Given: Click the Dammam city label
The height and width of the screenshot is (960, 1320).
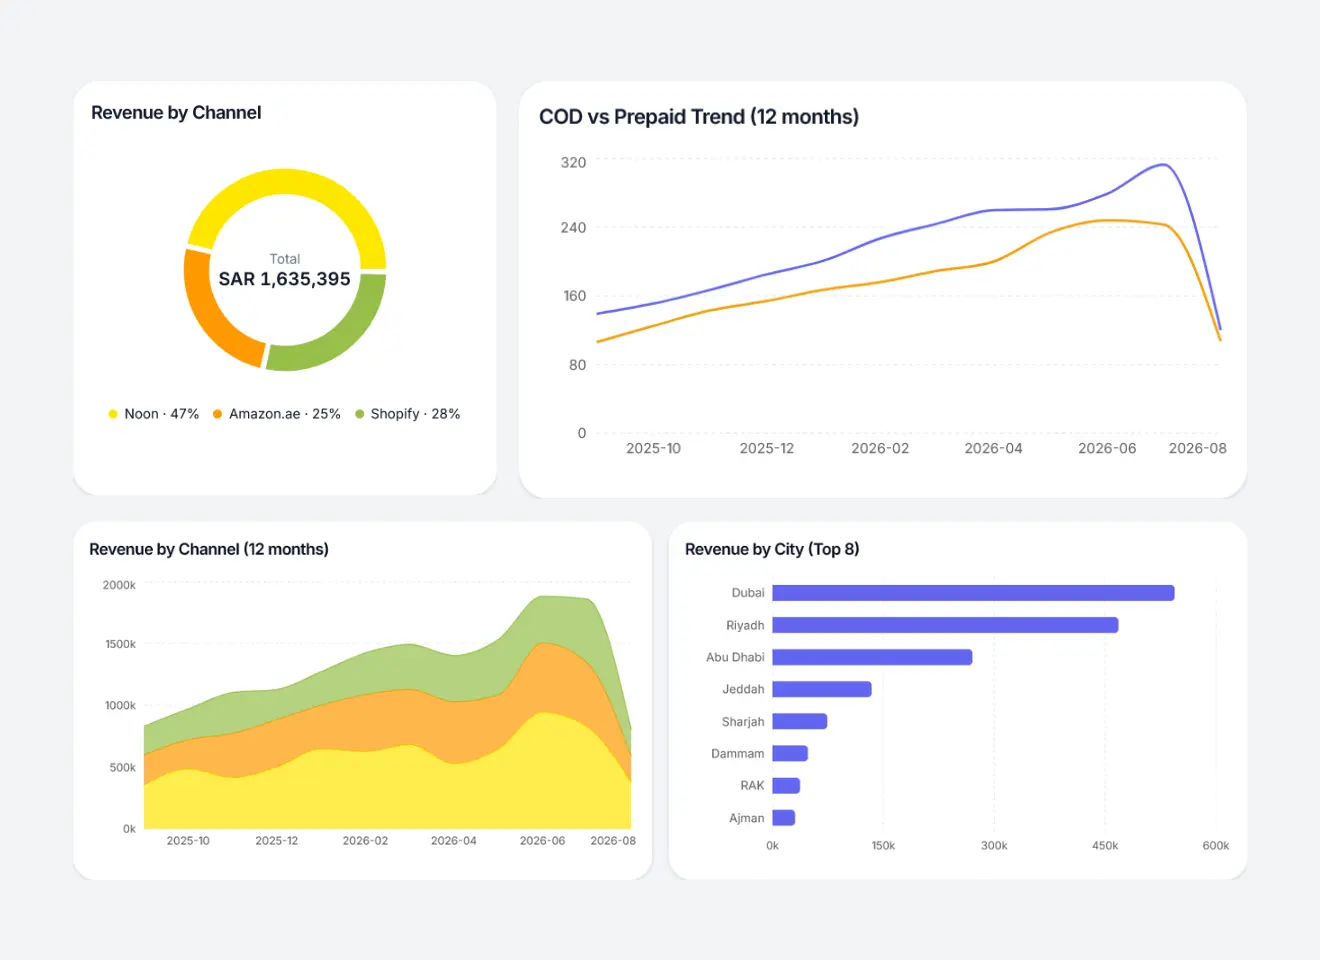Looking at the screenshot, I should tap(737, 753).
